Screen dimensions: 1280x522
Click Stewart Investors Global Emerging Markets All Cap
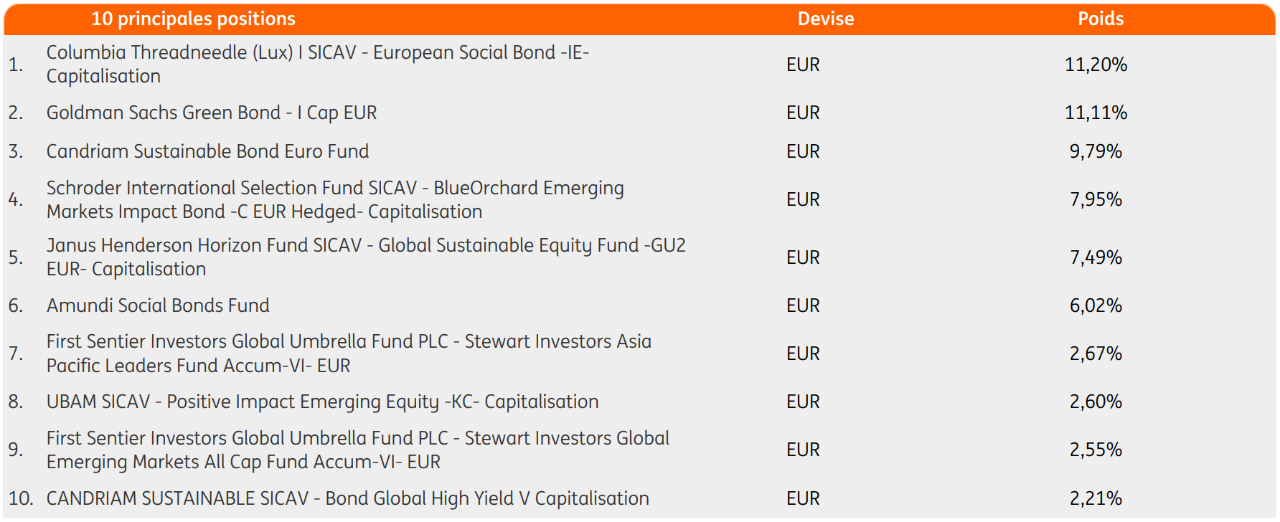358,450
